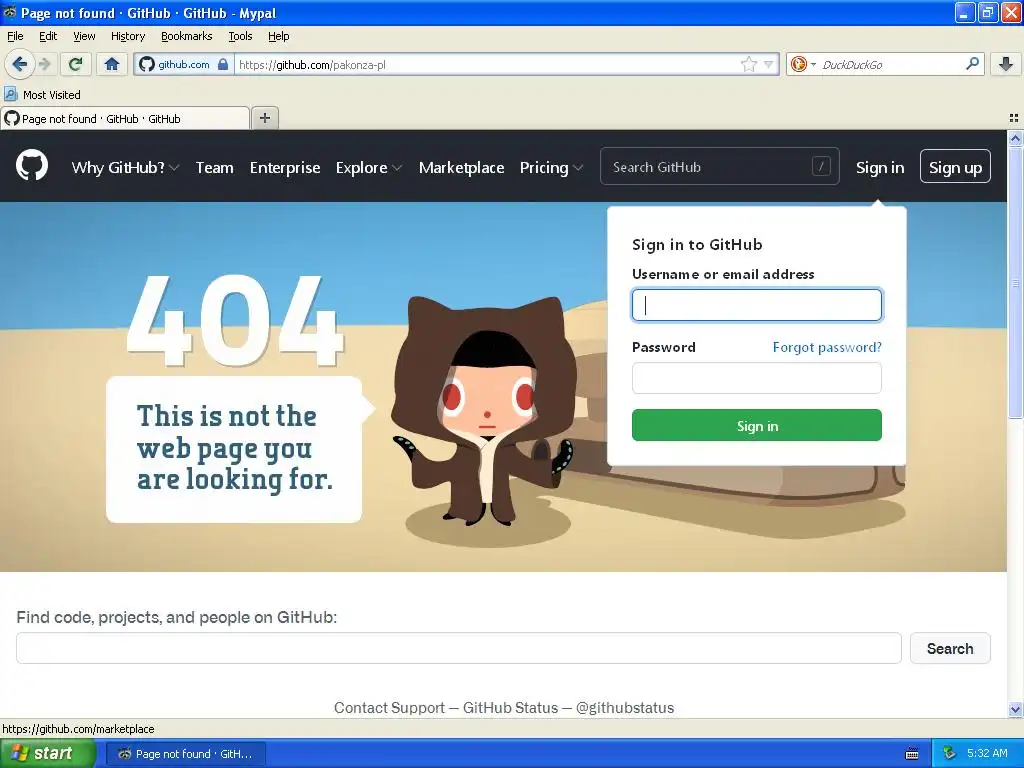Viewport: 1024px width, 768px height.
Task: Focus the Find code, projects, people search box
Action: (458, 648)
